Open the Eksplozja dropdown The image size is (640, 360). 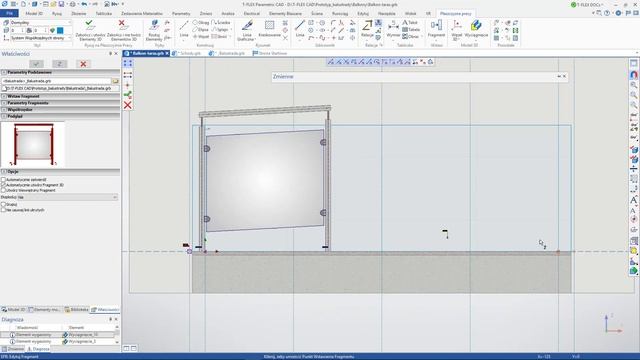click(x=68, y=197)
